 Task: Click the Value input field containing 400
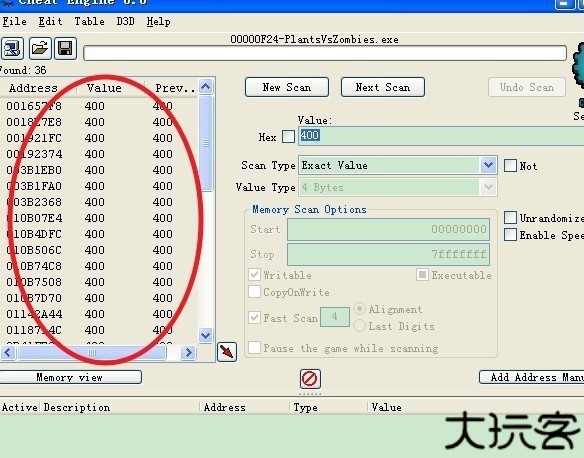tap(441, 136)
